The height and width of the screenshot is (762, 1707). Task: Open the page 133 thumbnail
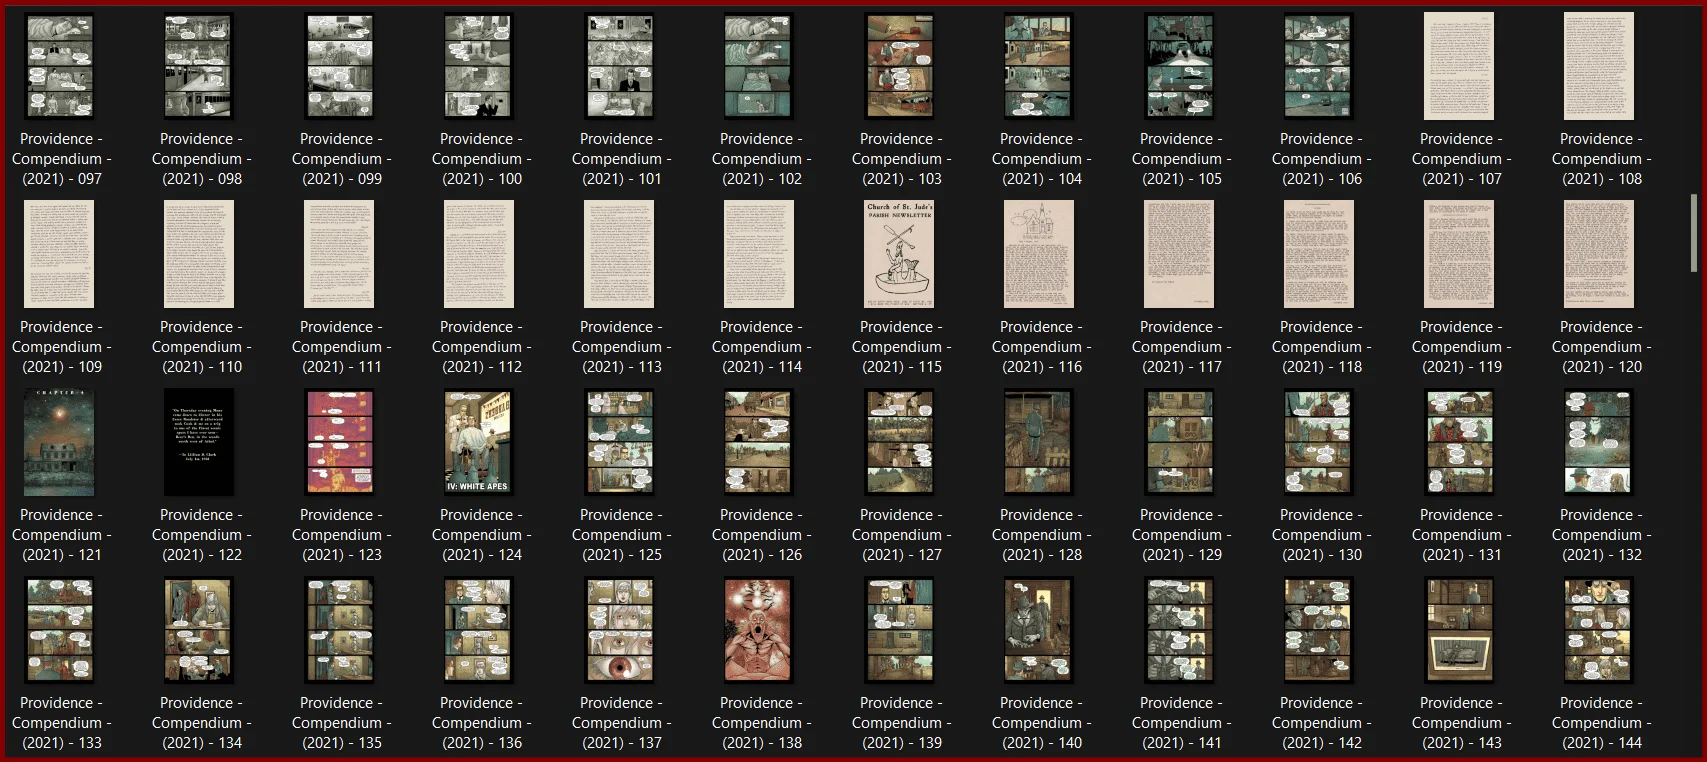(59, 630)
